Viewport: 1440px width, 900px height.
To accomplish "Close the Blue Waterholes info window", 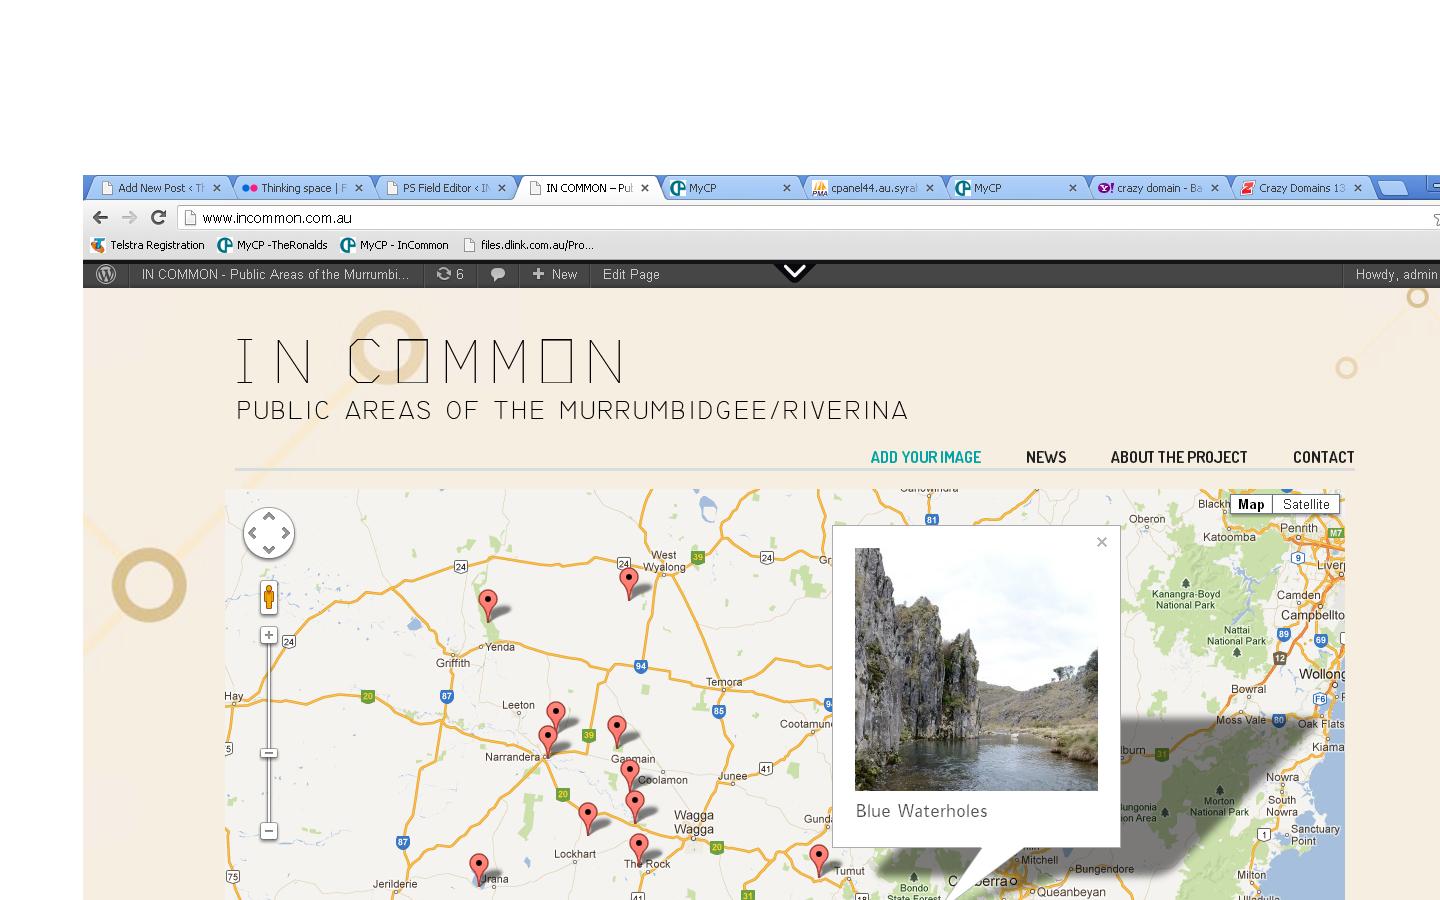I will (x=1102, y=542).
